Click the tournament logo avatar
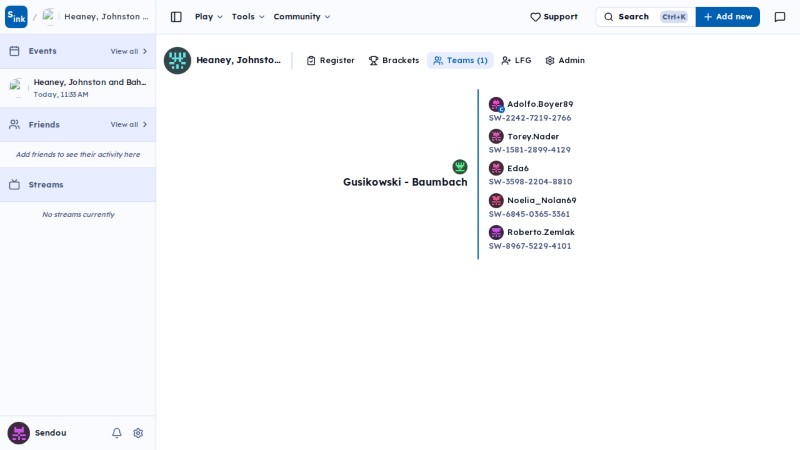 pyautogui.click(x=177, y=60)
